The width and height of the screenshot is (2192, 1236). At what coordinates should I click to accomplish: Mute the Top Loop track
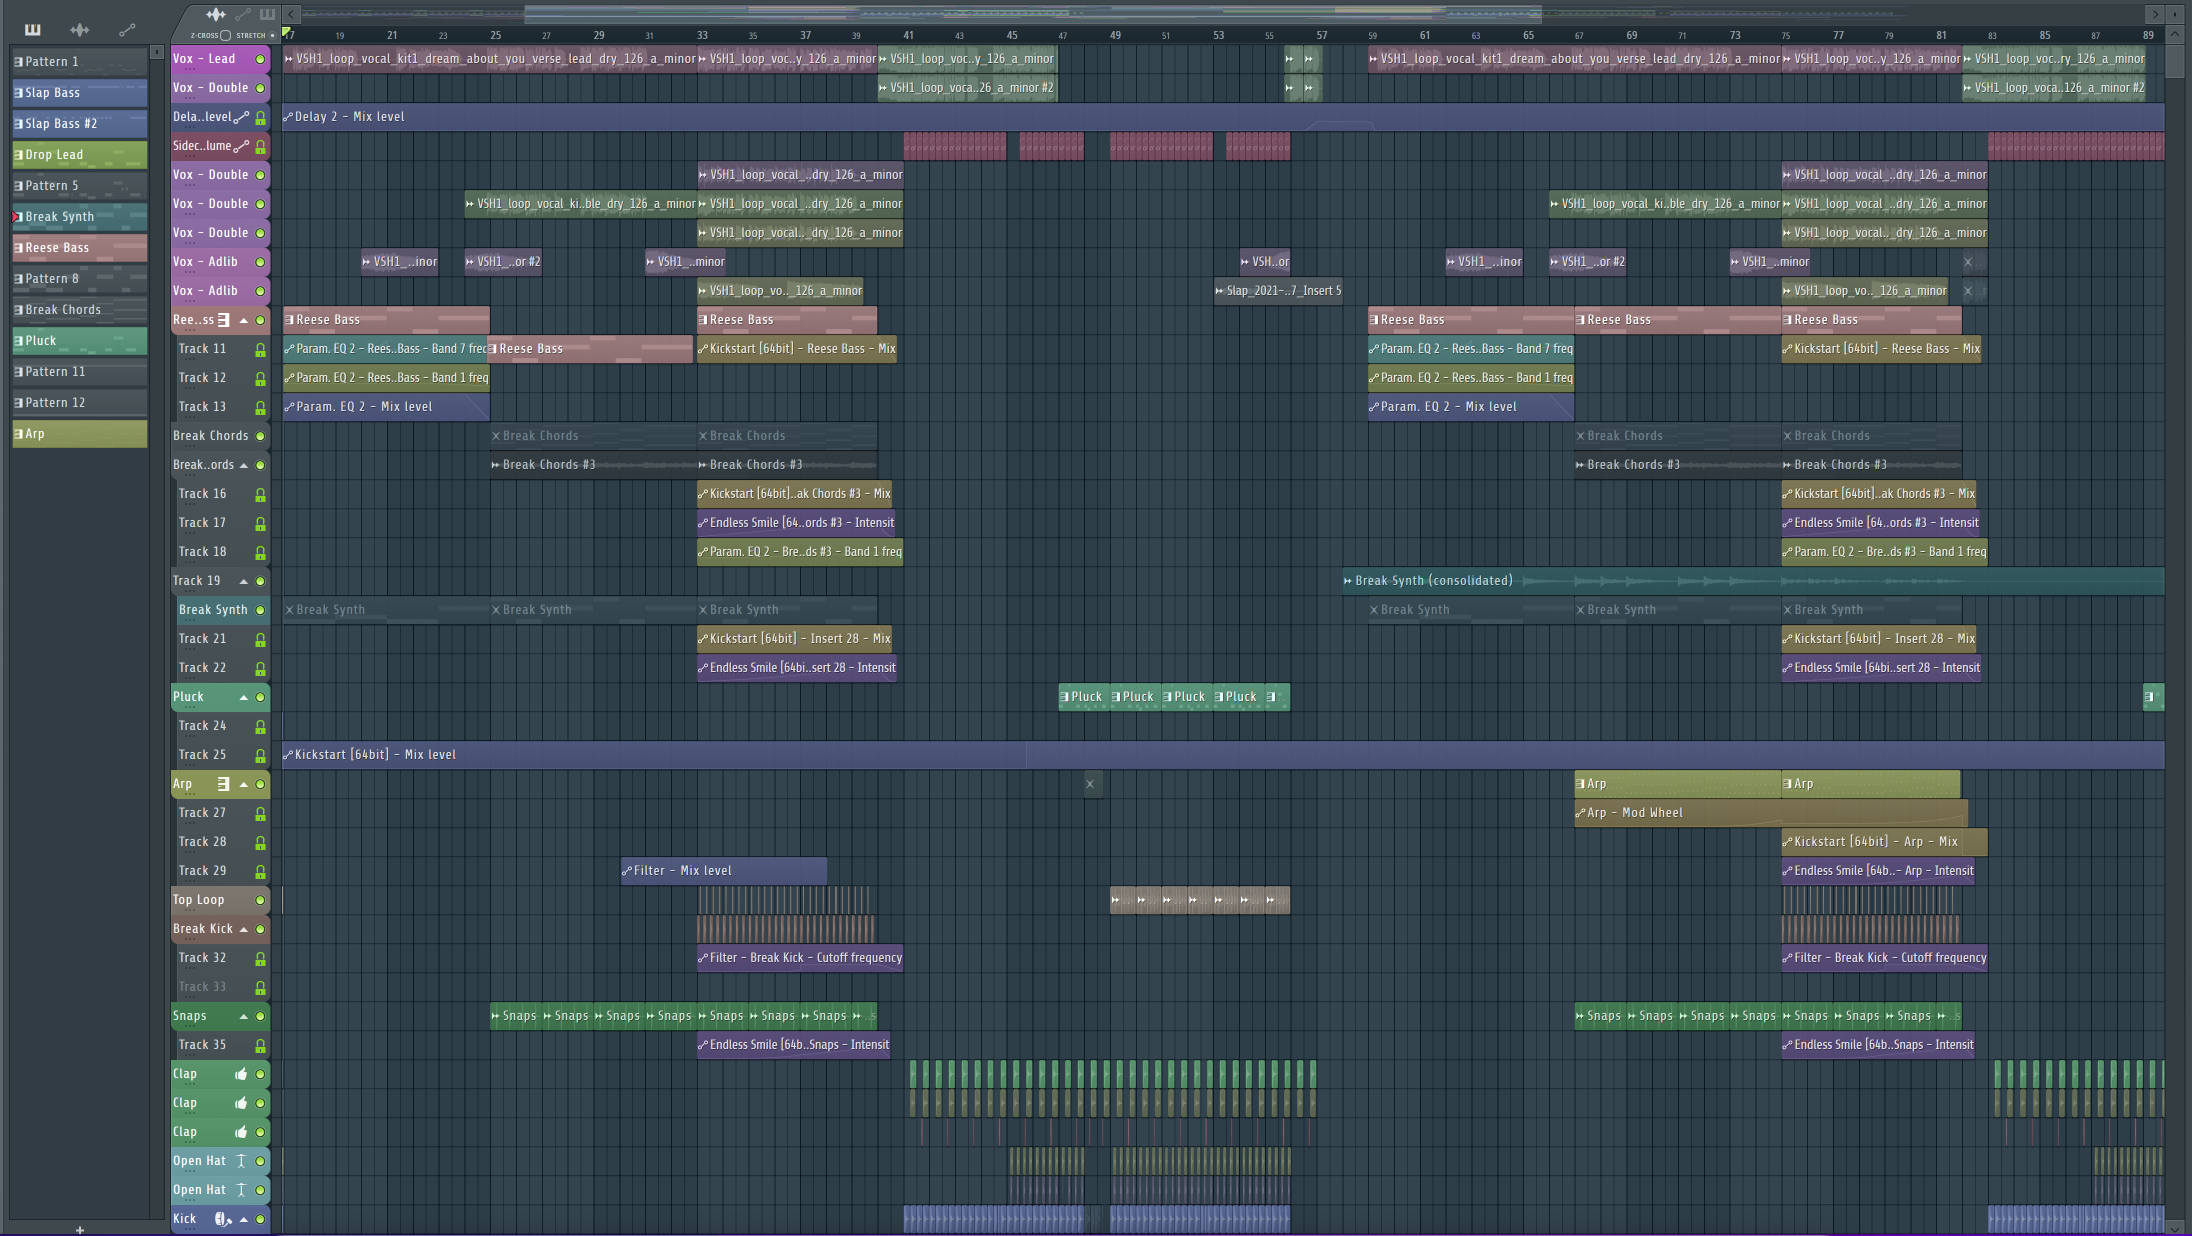tap(260, 900)
